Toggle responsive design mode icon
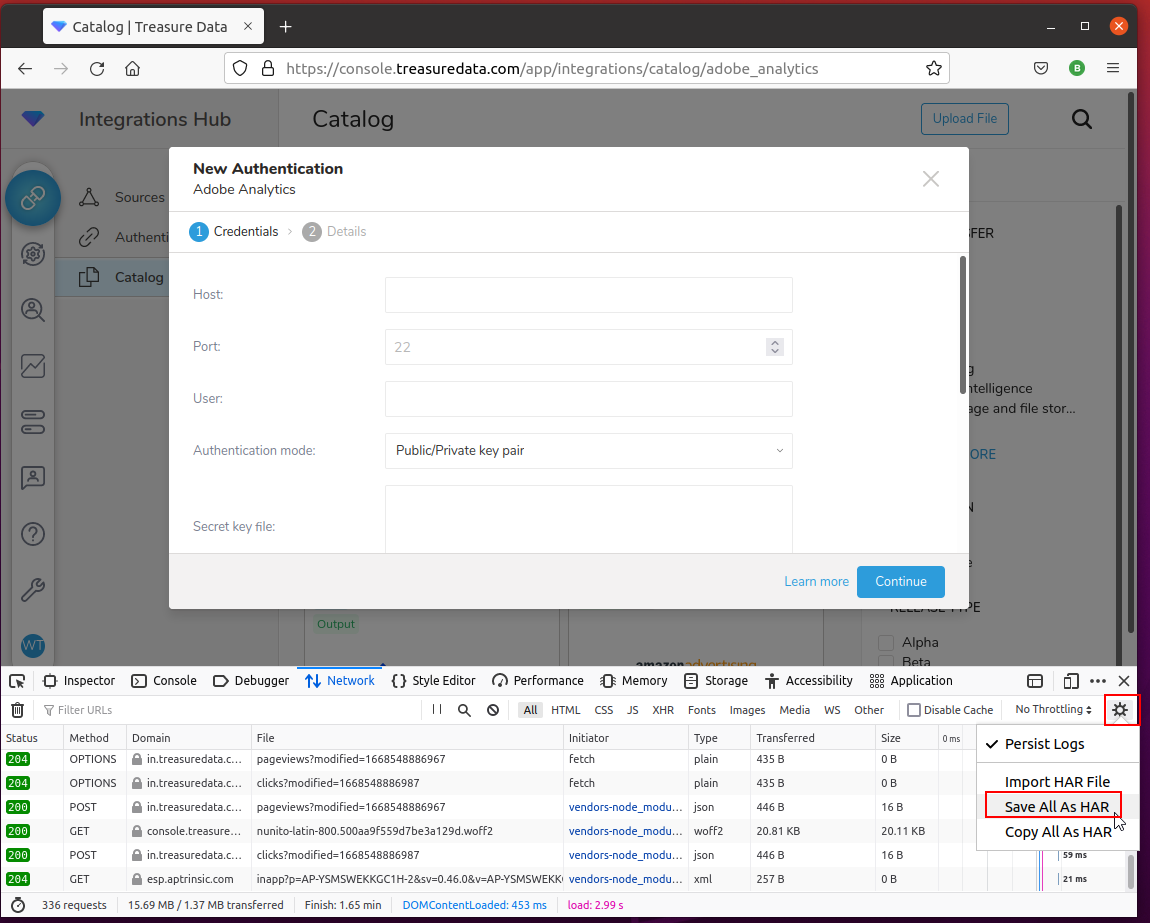Screen dimensions: 1150x923 coord(1071,681)
